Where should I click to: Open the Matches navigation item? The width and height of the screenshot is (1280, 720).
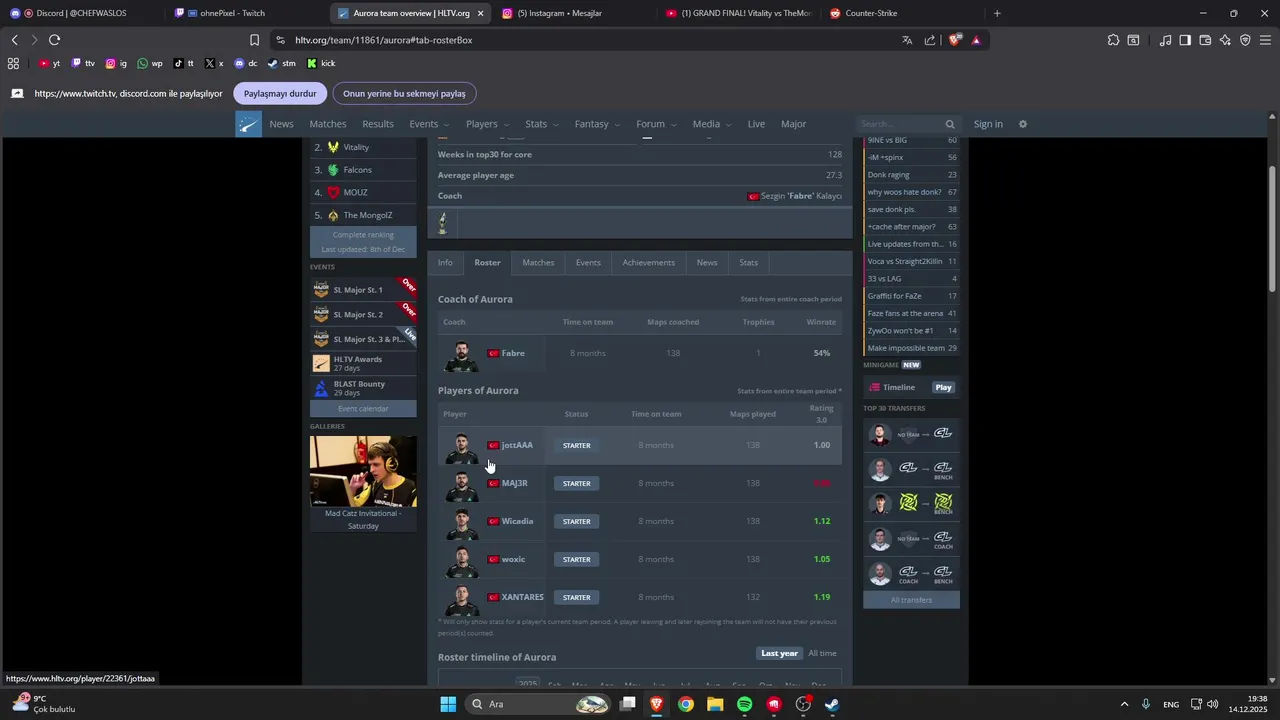[x=328, y=124]
